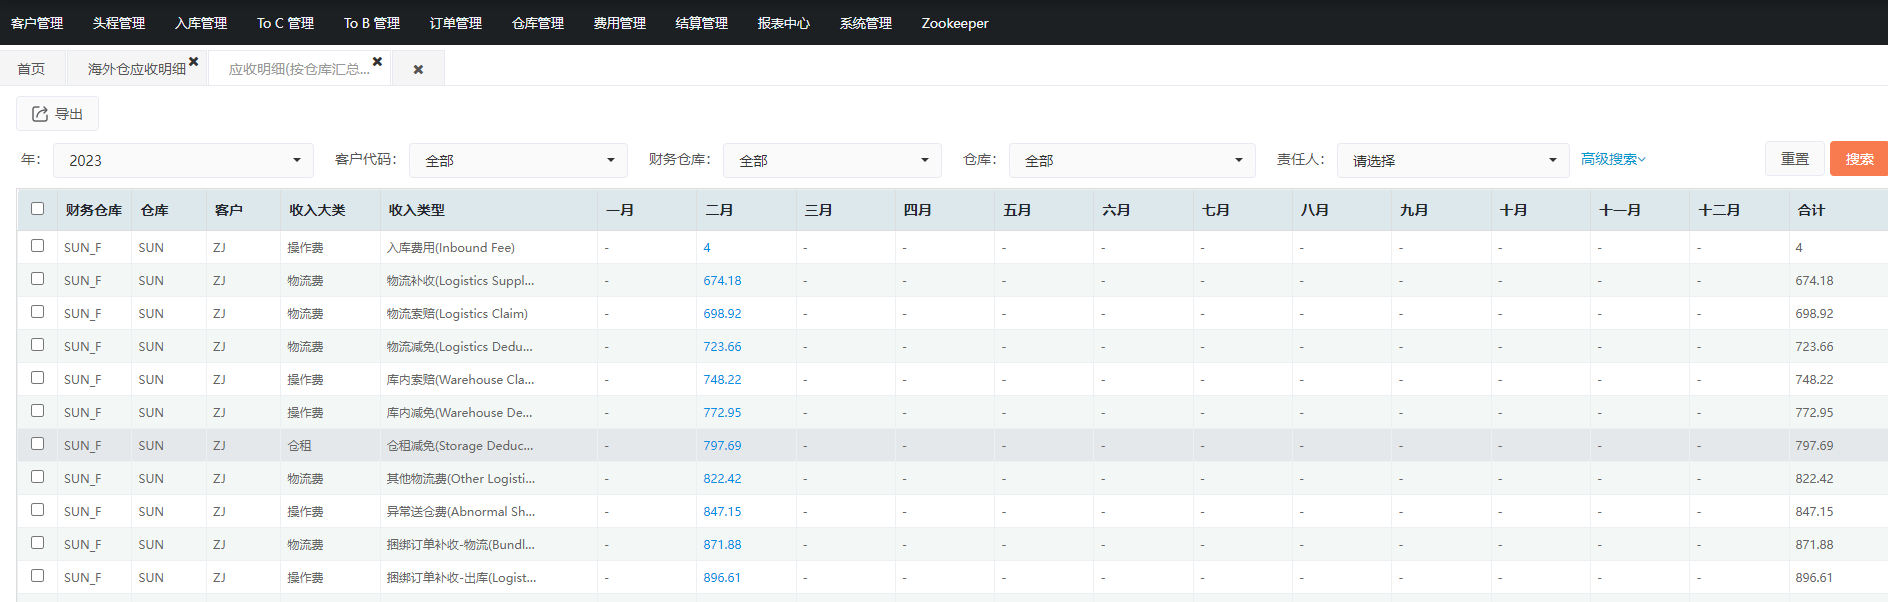Open the 仓库管理 menu

538,23
